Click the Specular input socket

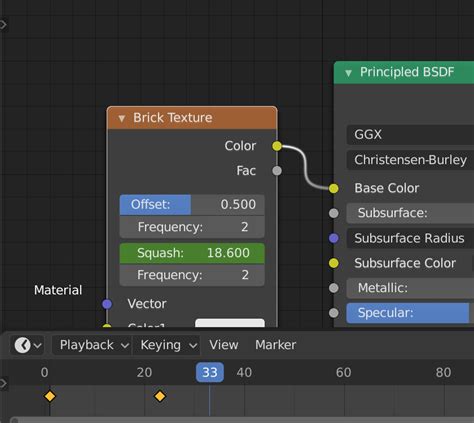pos(334,313)
